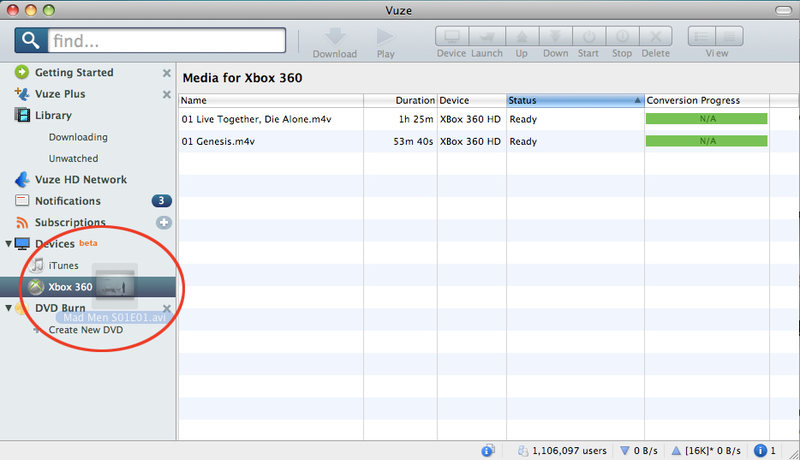The height and width of the screenshot is (460, 800).
Task: Sort by Name column header
Action: click(x=271, y=100)
